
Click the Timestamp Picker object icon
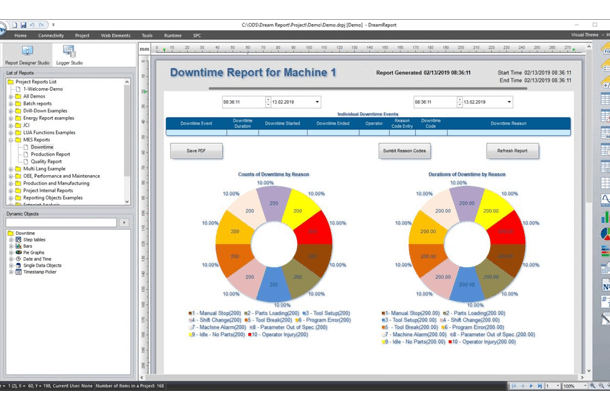pyautogui.click(x=18, y=272)
